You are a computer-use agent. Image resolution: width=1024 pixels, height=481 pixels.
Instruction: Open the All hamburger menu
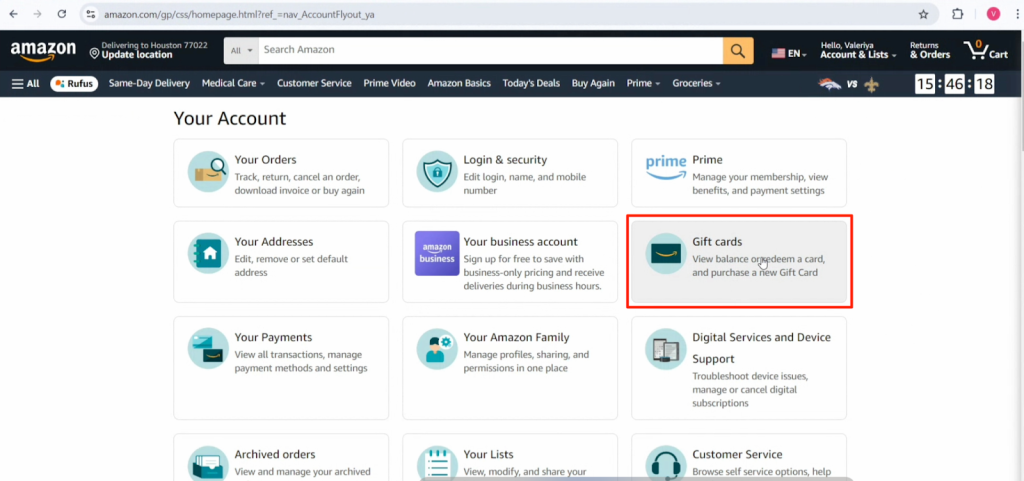pyautogui.click(x=26, y=83)
